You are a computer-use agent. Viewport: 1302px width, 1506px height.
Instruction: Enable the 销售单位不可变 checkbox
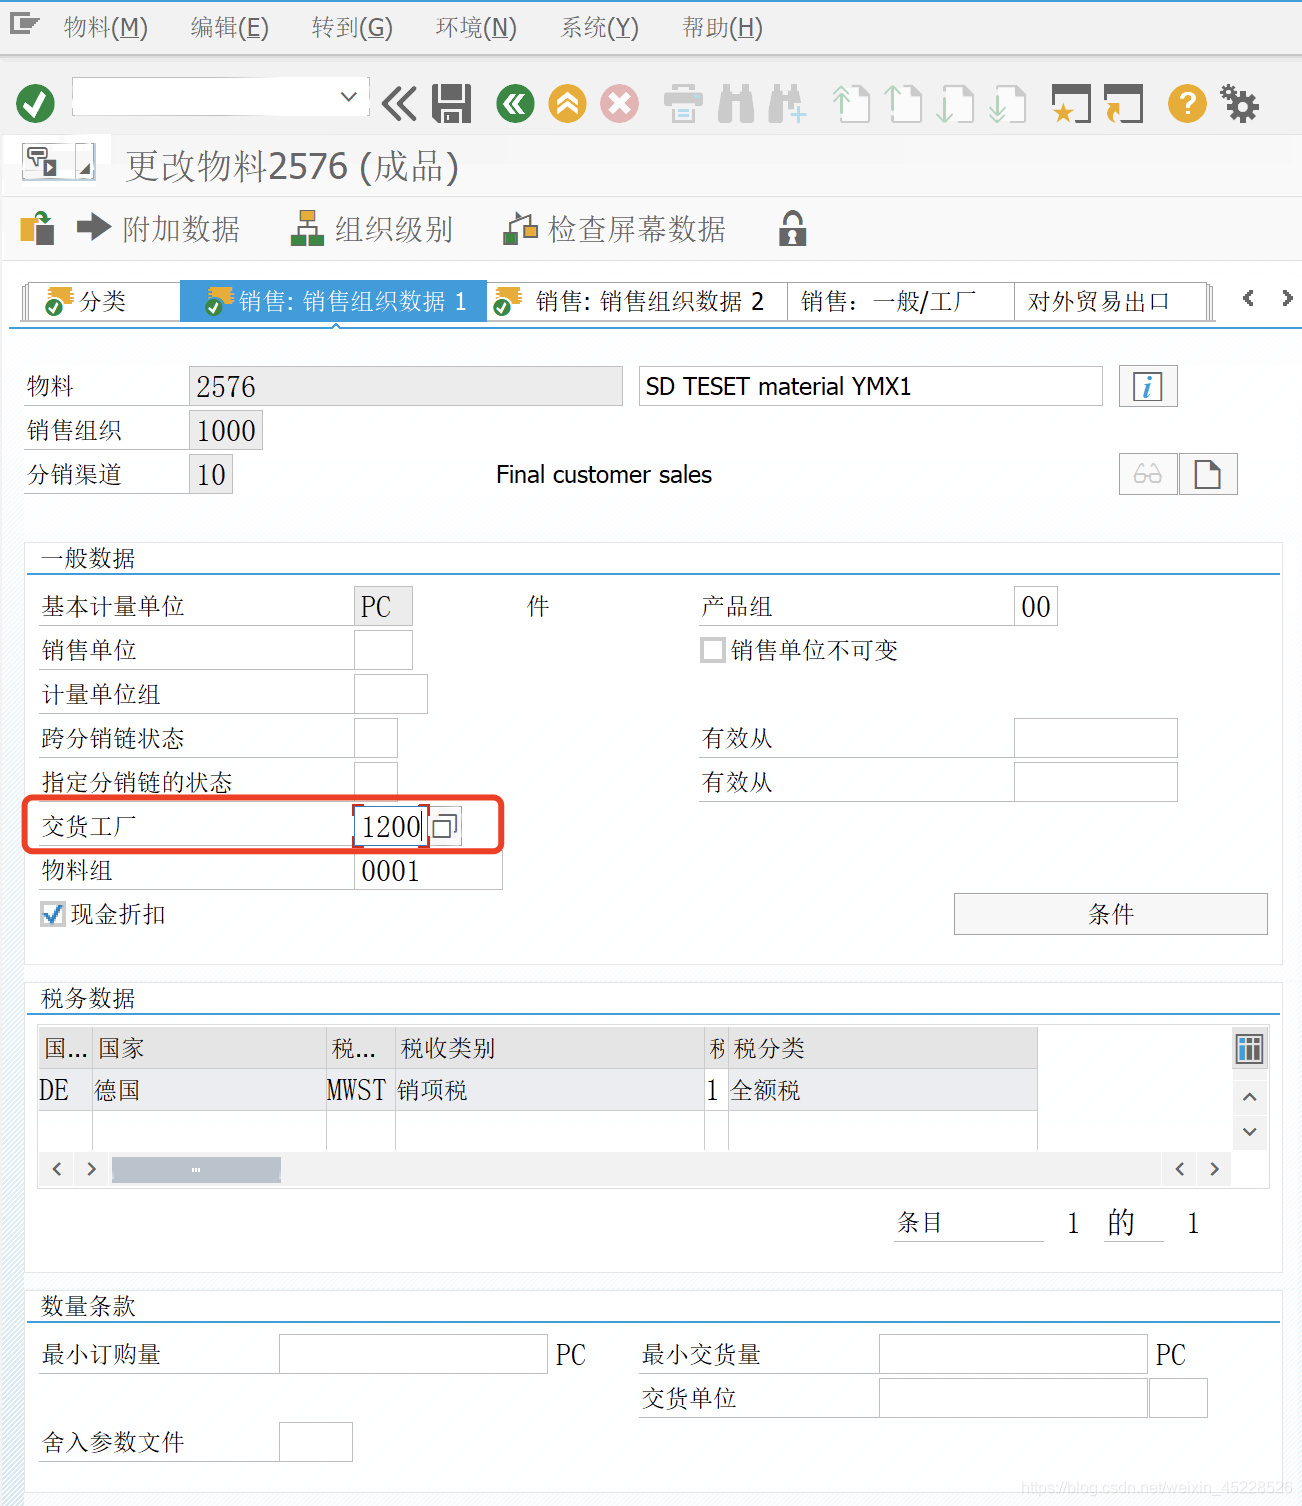pos(712,649)
